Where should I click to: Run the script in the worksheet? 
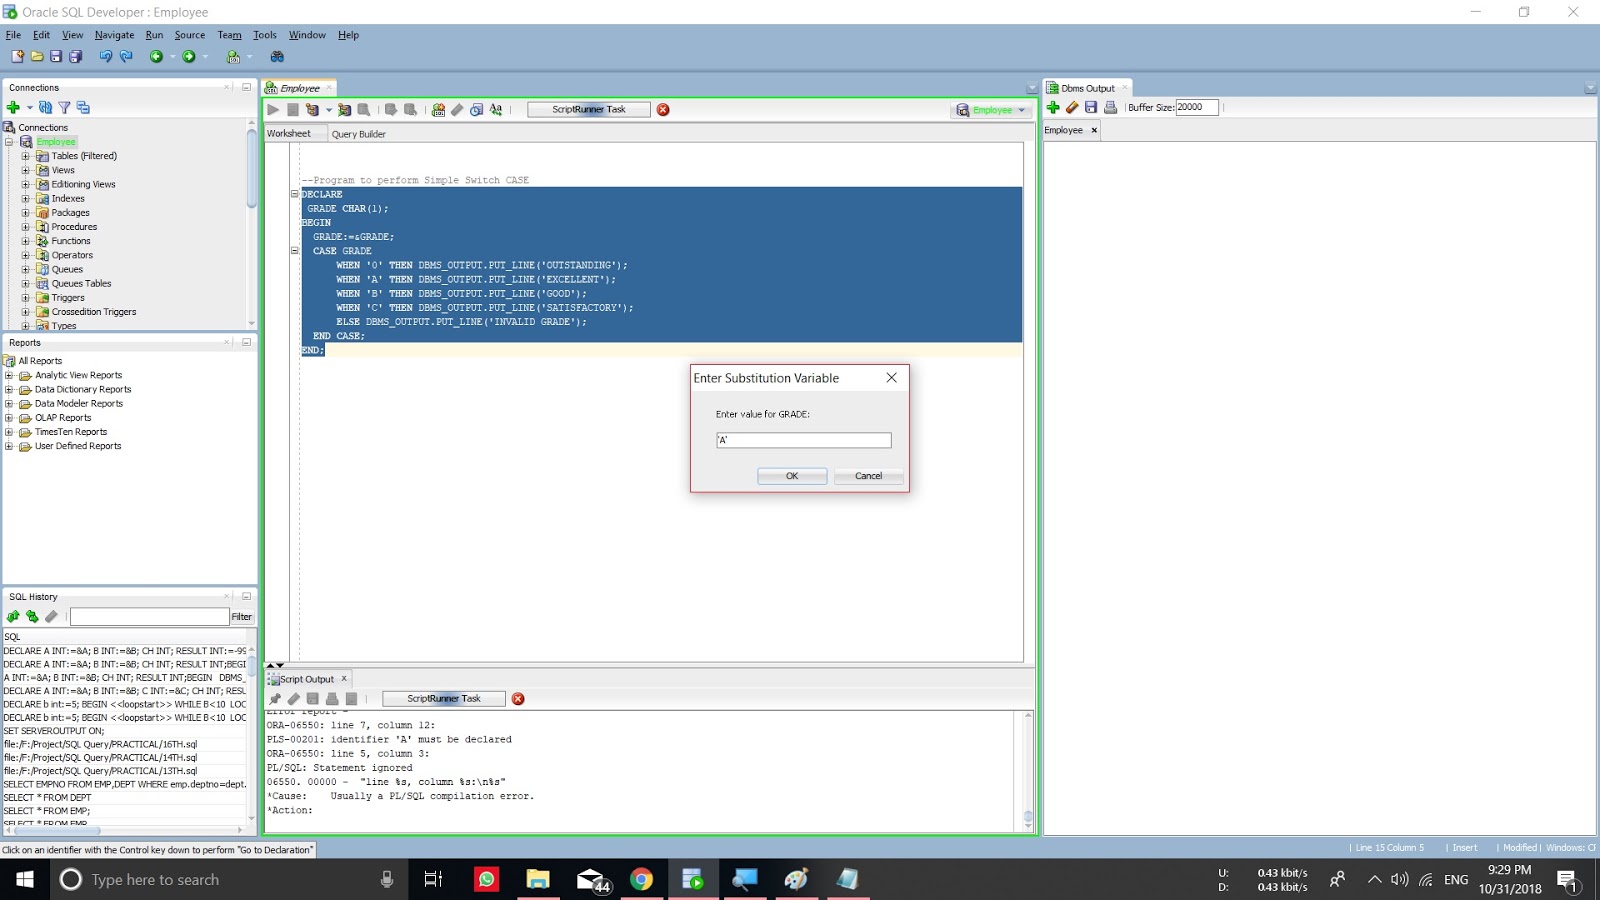point(293,110)
